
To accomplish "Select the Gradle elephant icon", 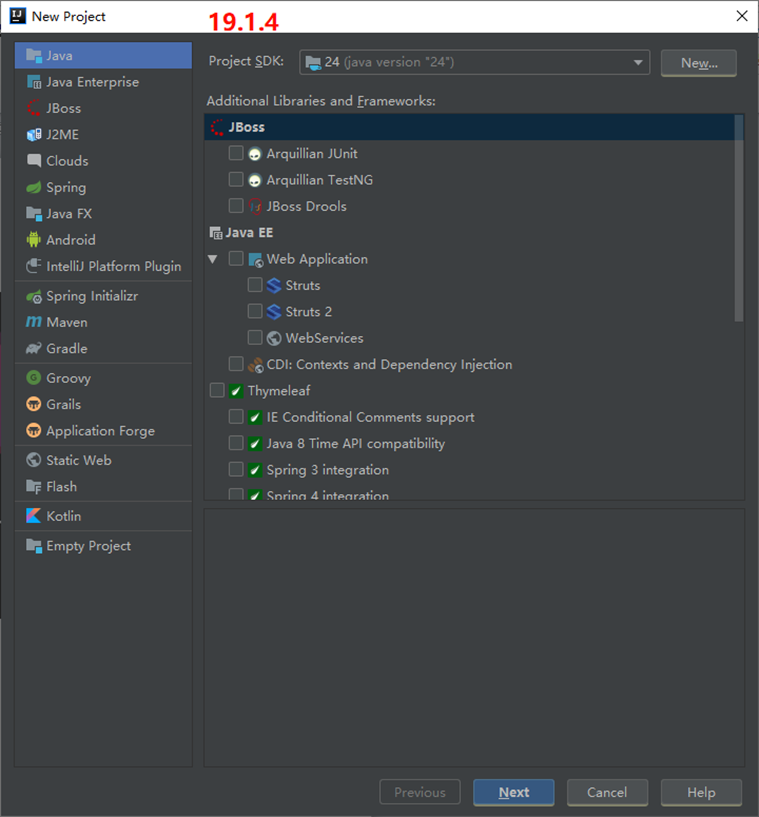I will (x=34, y=349).
